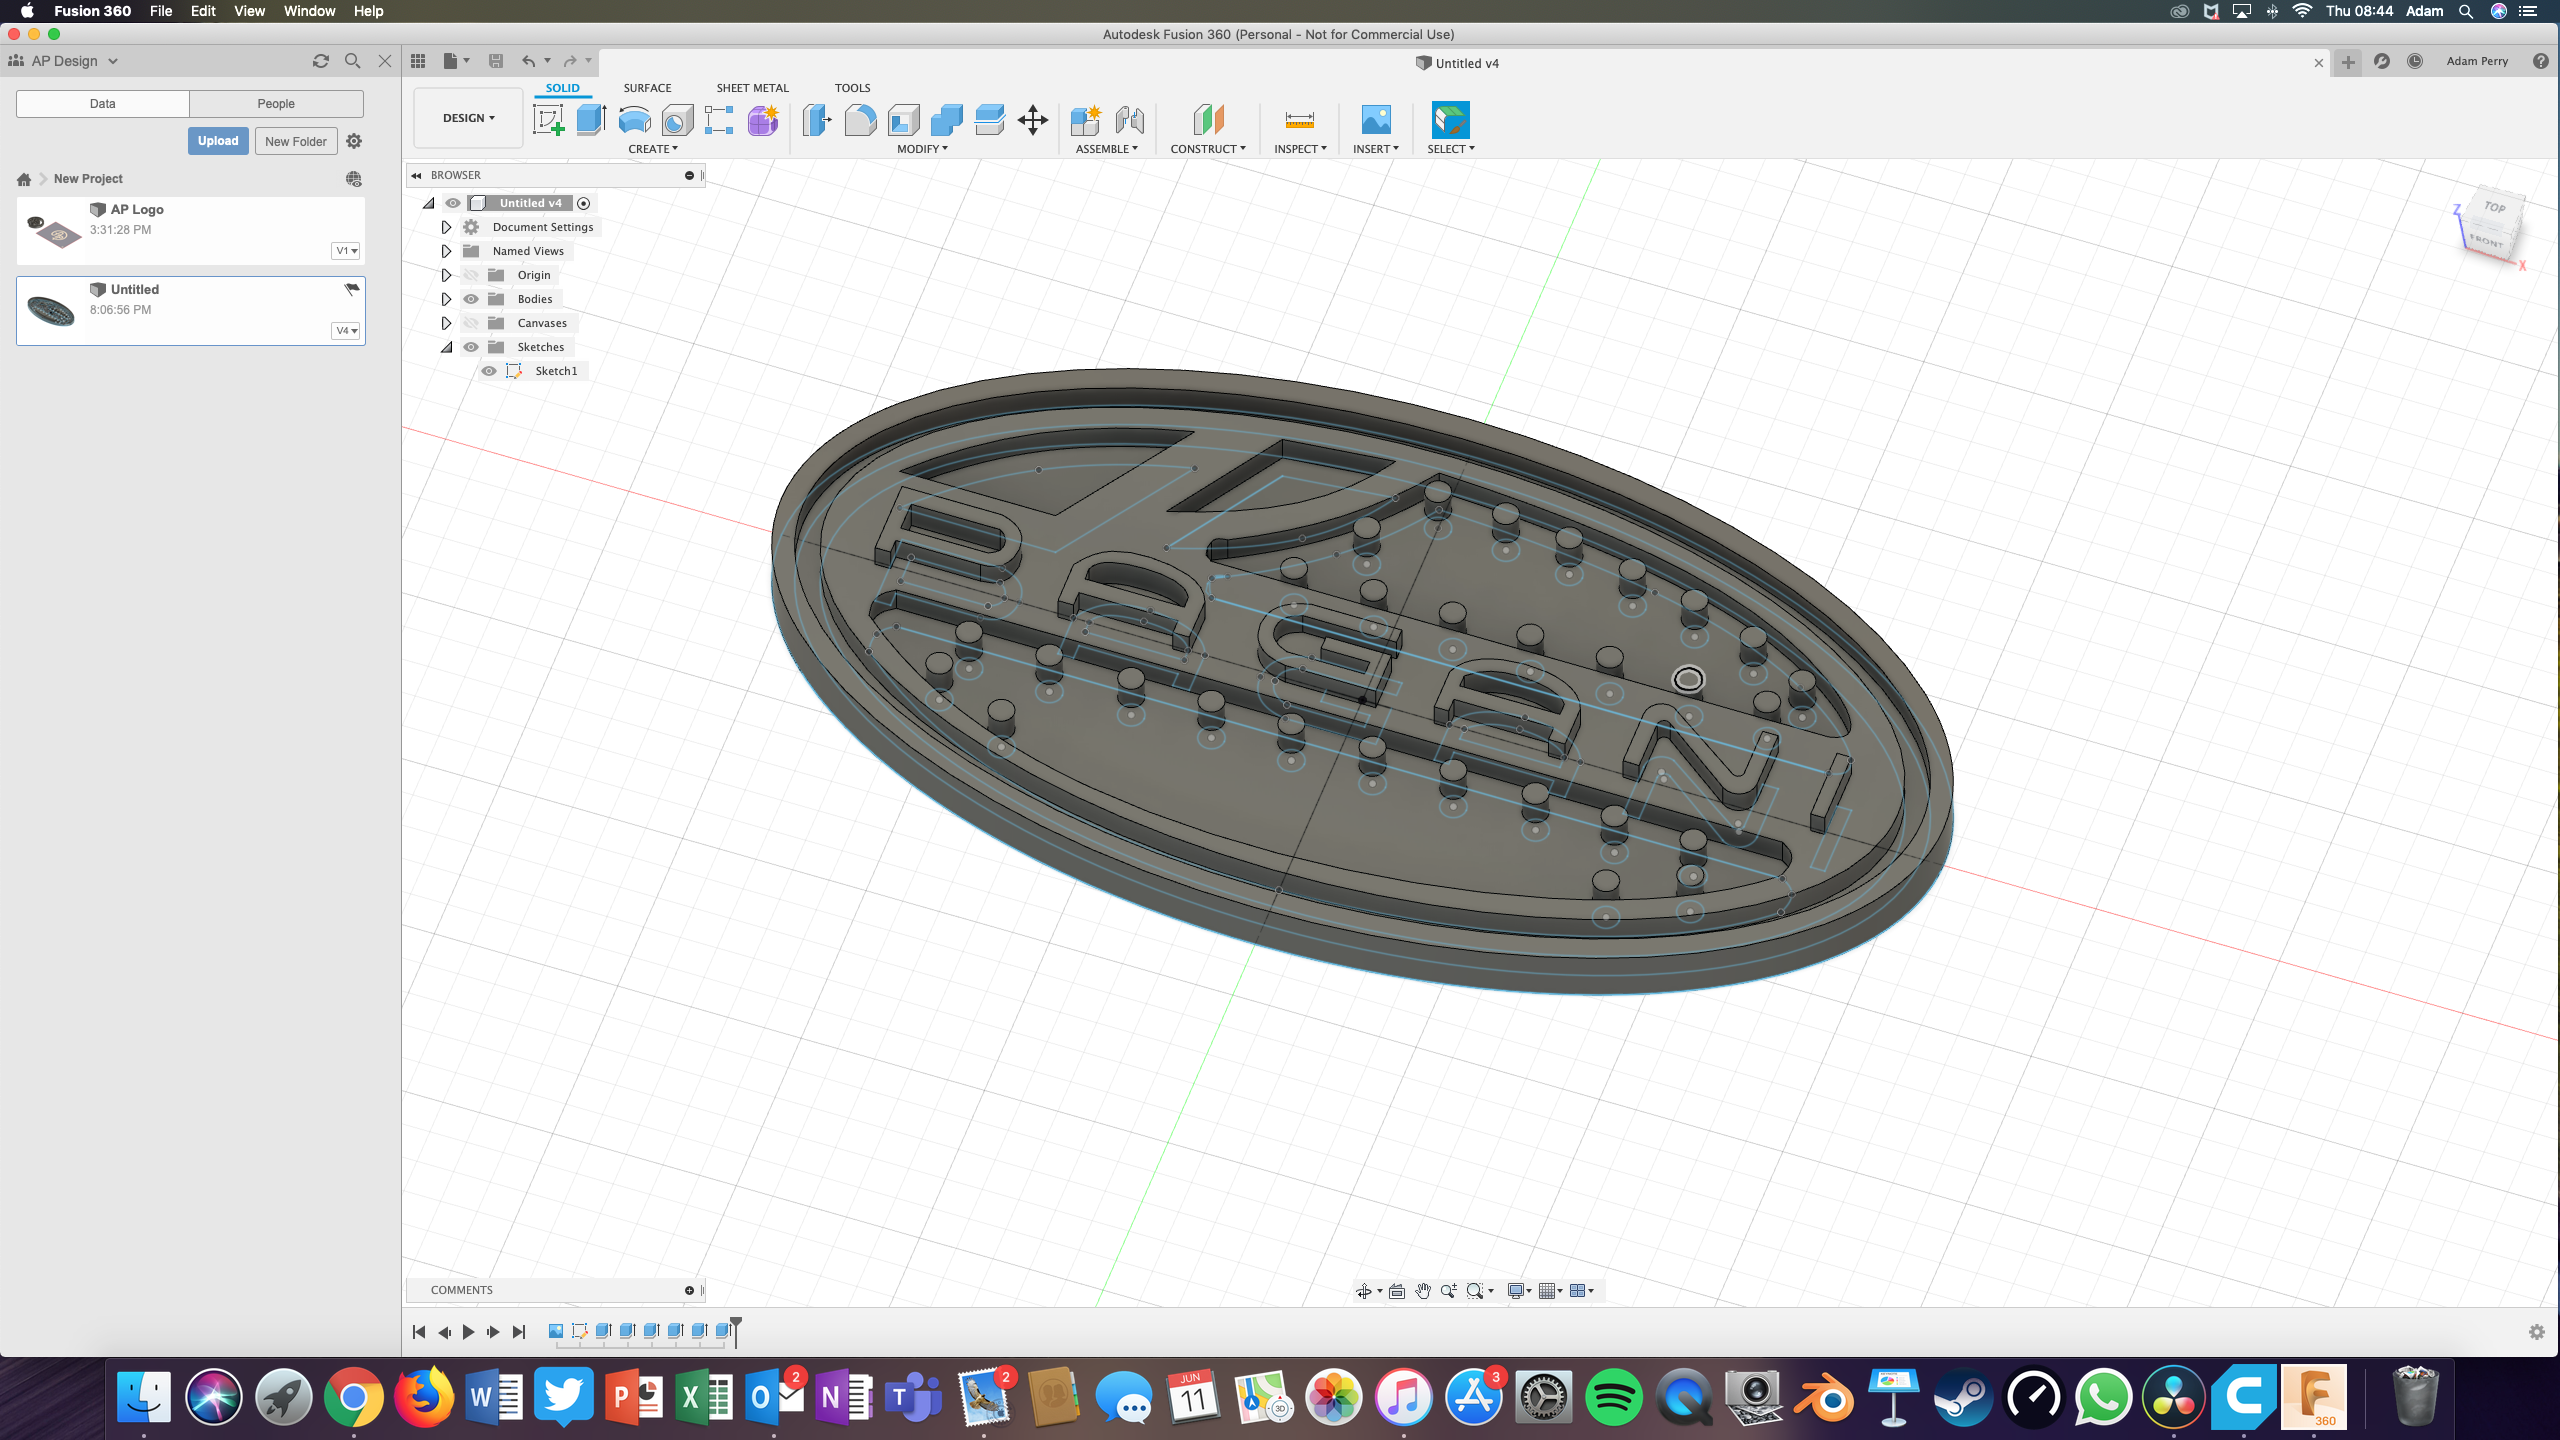Choose the Revolve tool

click(634, 120)
